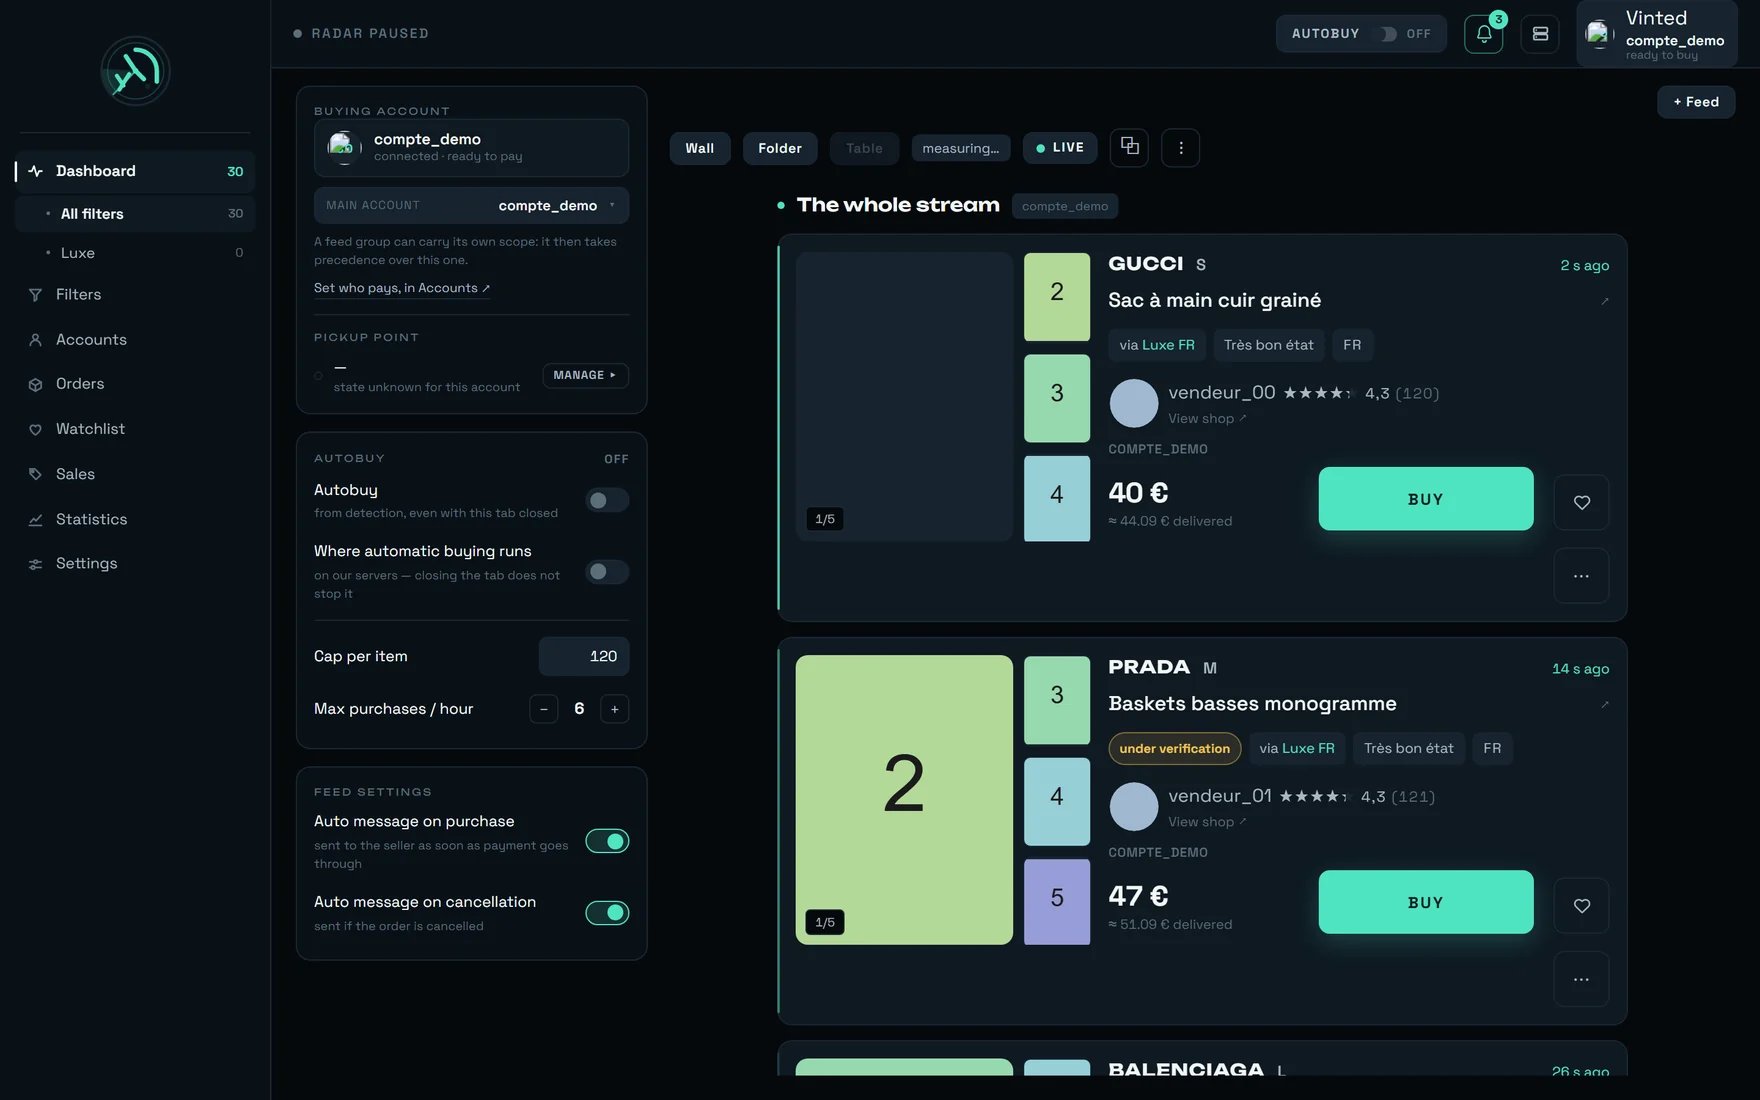Click the + Feed button

tap(1696, 102)
